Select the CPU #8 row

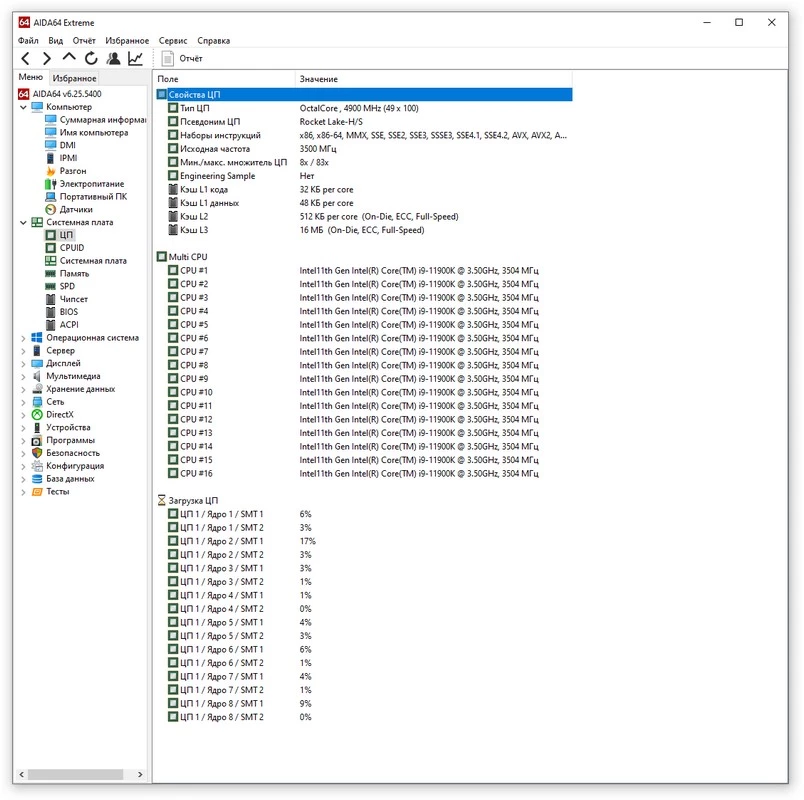194,365
